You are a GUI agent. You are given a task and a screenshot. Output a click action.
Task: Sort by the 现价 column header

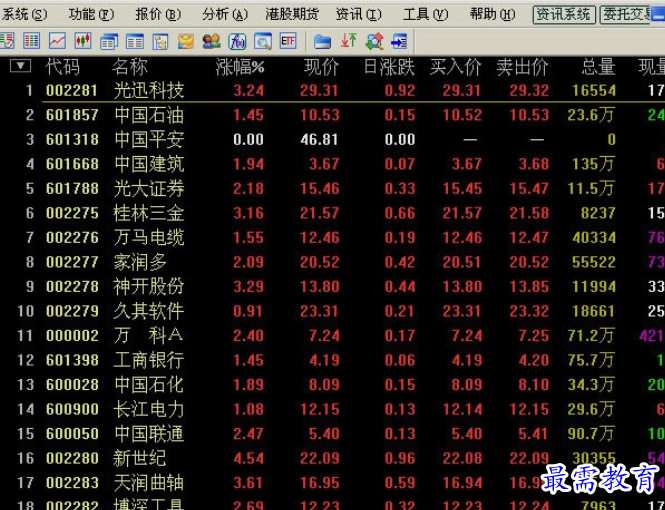click(321, 67)
